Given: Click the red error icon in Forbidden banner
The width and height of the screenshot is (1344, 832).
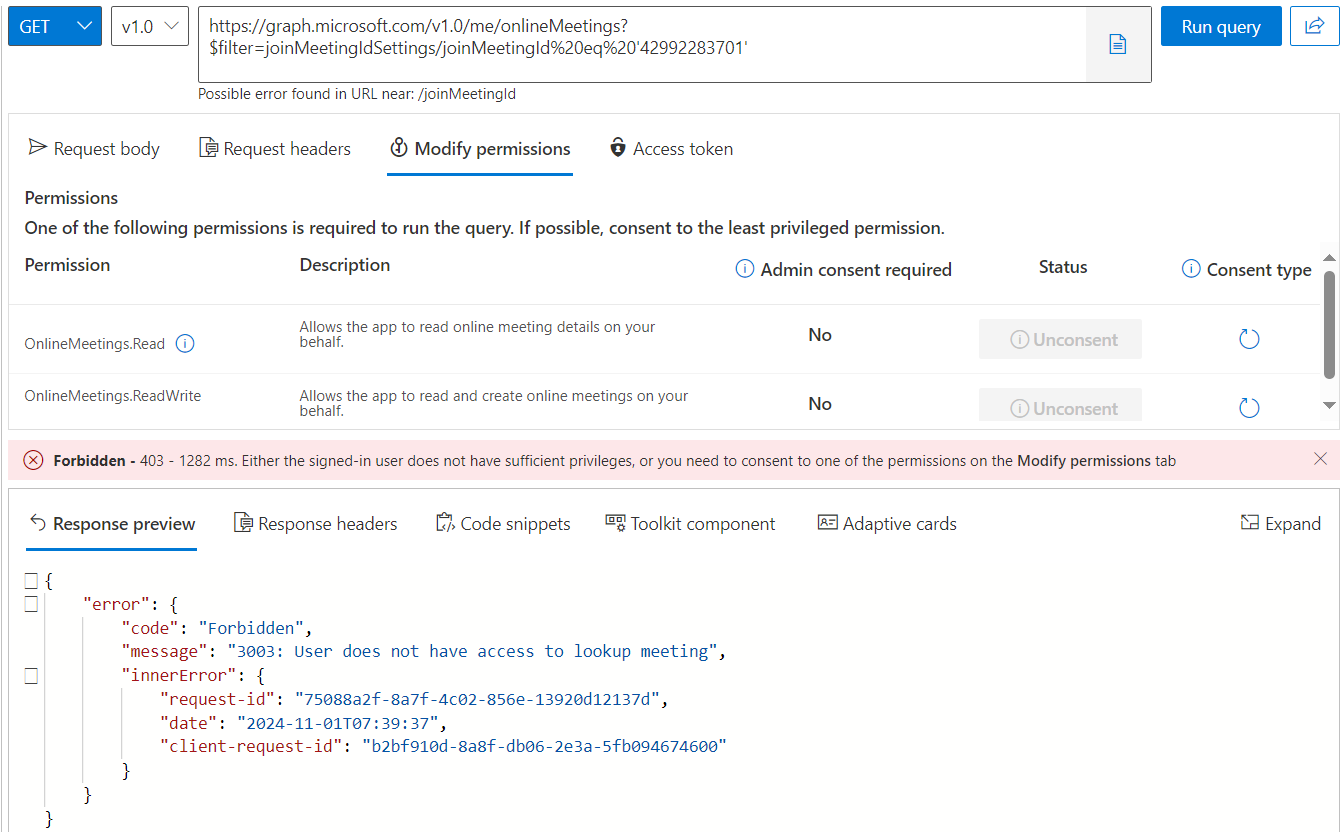Looking at the screenshot, I should [x=34, y=460].
